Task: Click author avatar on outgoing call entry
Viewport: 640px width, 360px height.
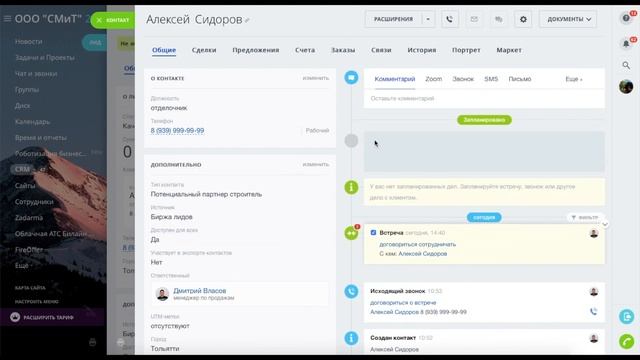Action: pos(594,291)
